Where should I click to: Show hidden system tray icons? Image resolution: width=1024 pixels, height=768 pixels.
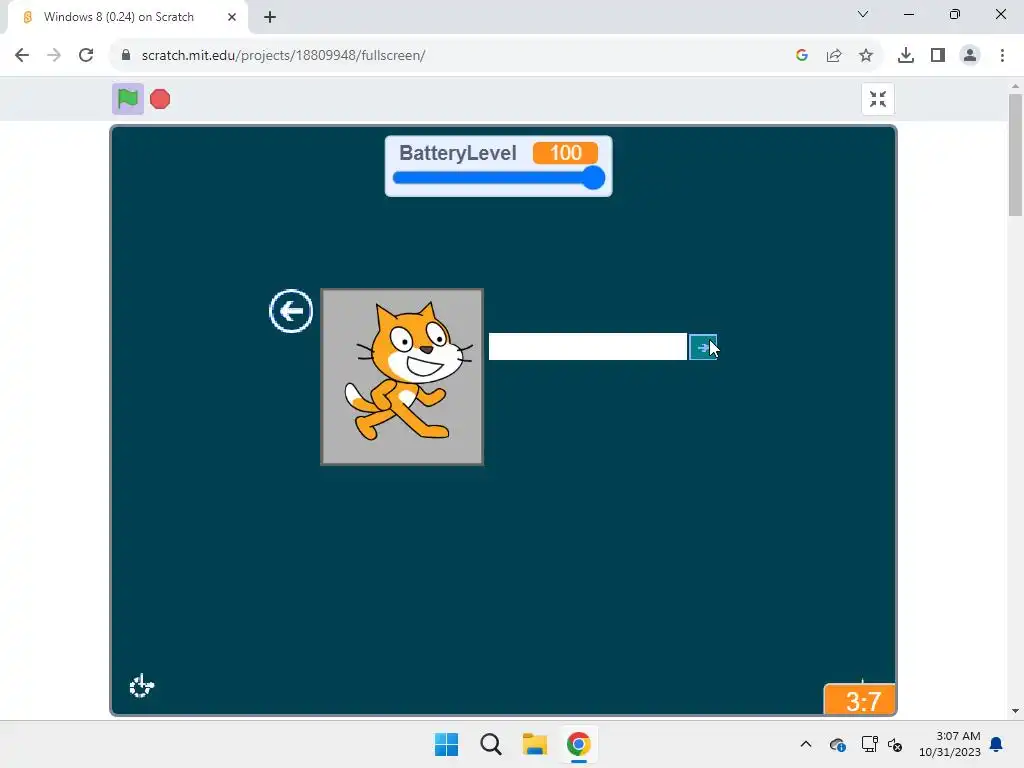coord(806,744)
